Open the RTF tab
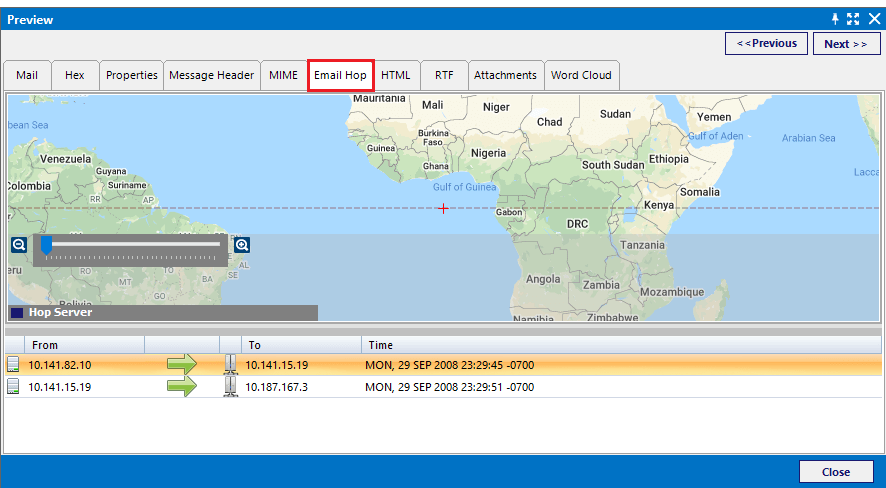Viewport: 886px width, 488px height. tap(444, 75)
